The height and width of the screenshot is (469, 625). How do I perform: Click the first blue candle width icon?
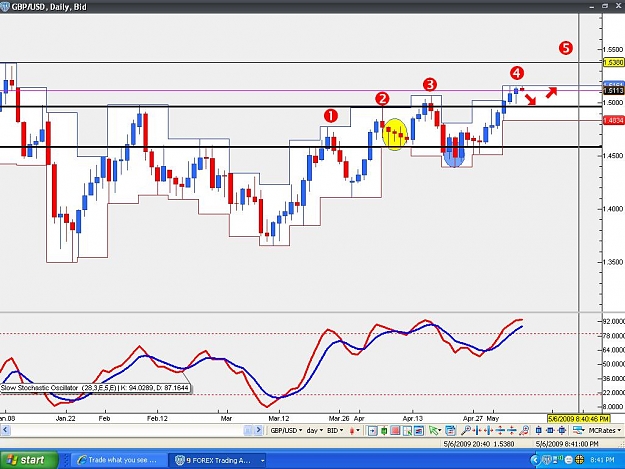click(x=539, y=430)
